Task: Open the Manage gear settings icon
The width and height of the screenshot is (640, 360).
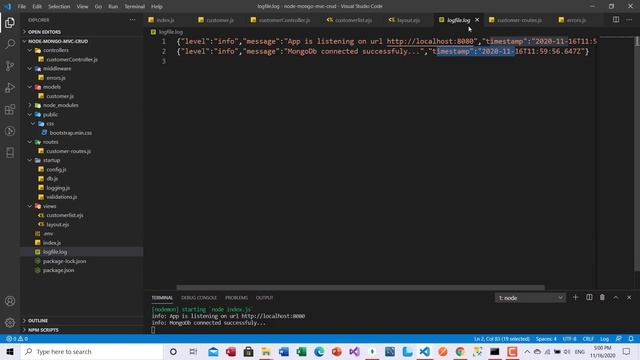Action: pyautogui.click(x=10, y=323)
